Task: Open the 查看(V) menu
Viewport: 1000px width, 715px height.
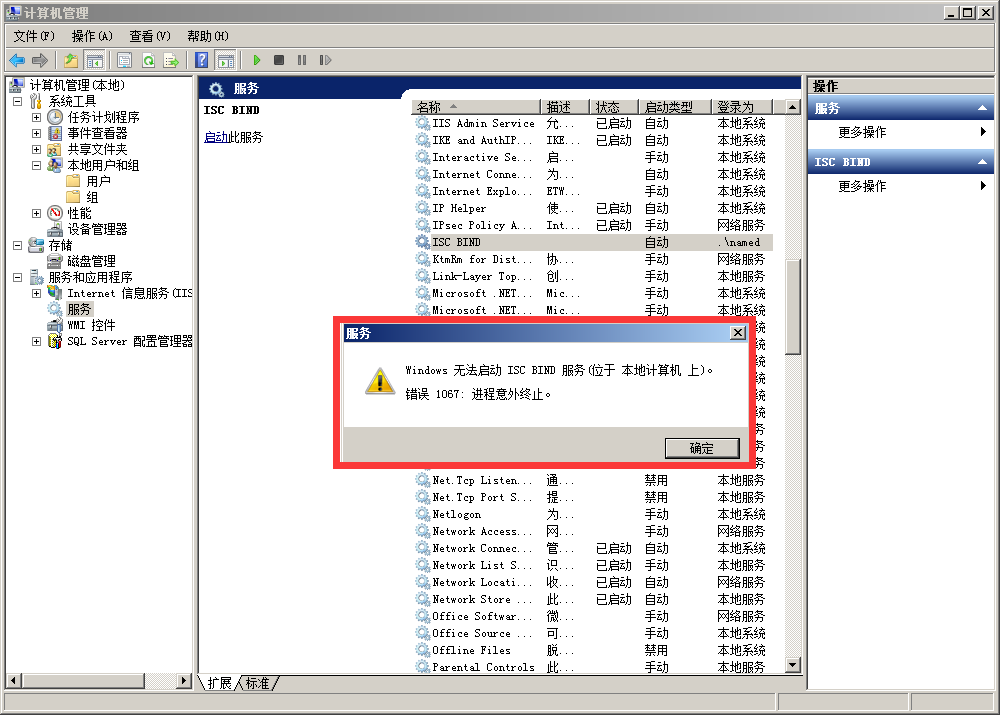Action: (150, 36)
